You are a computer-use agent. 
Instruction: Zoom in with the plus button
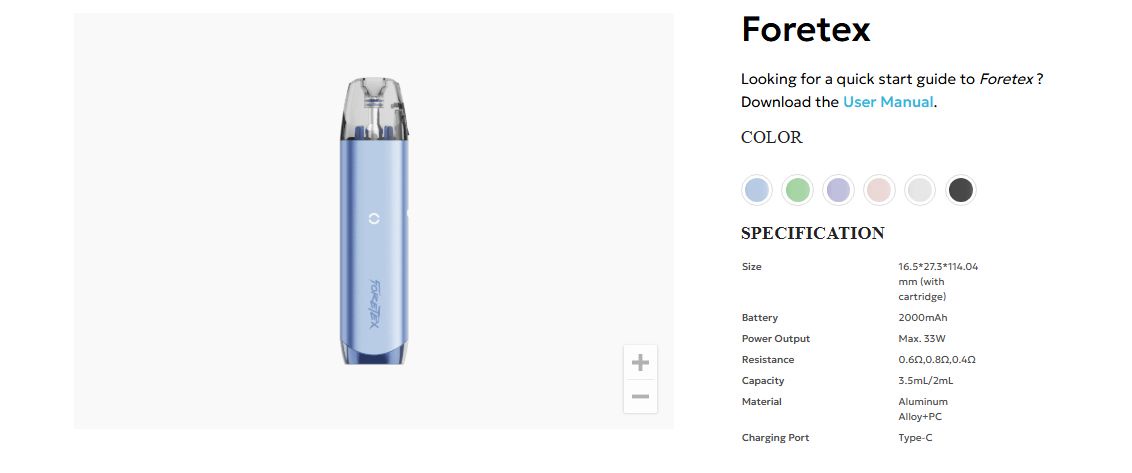(x=641, y=363)
